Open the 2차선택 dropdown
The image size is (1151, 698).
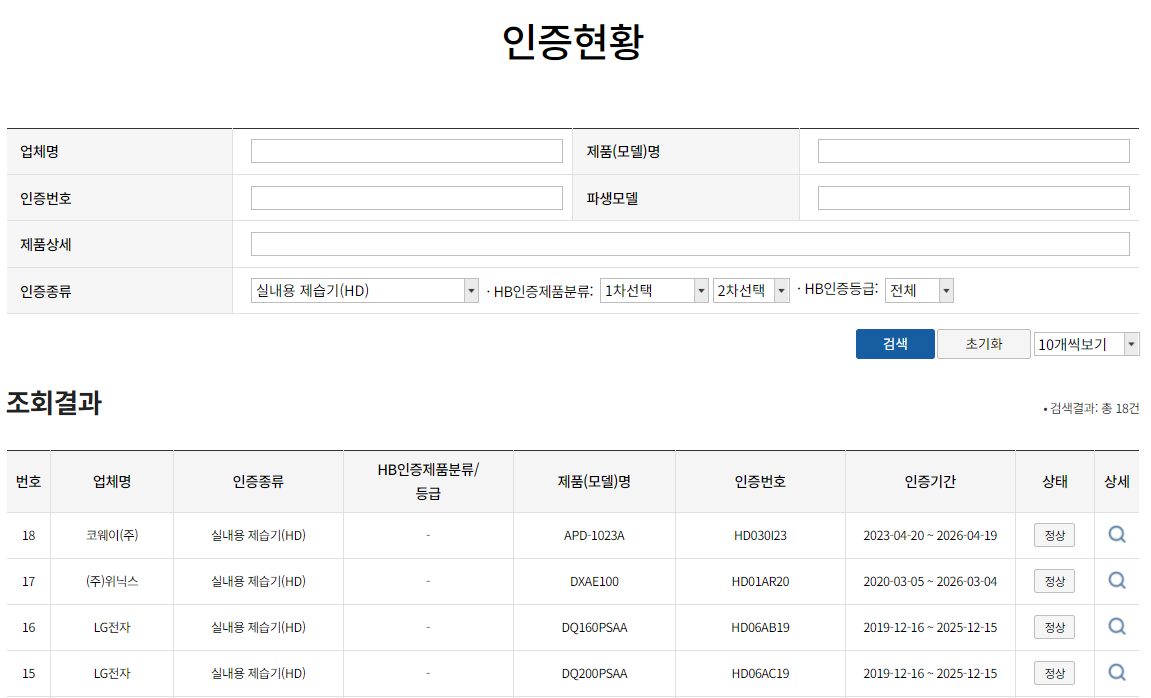tap(751, 289)
